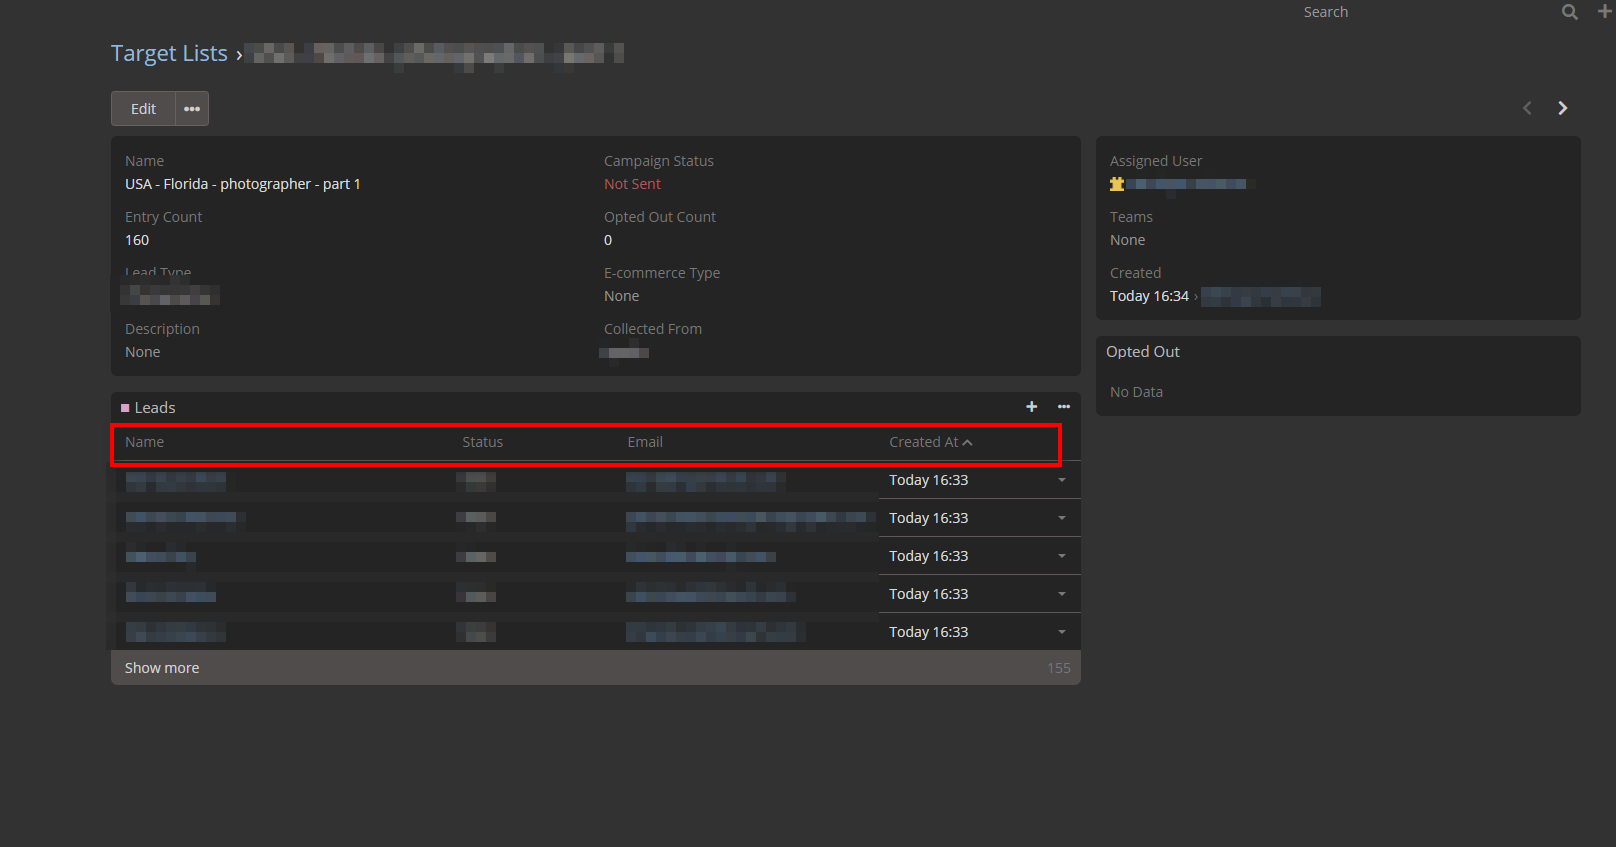Click the assigned user avatar icon
The width and height of the screenshot is (1616, 847).
tap(1117, 184)
